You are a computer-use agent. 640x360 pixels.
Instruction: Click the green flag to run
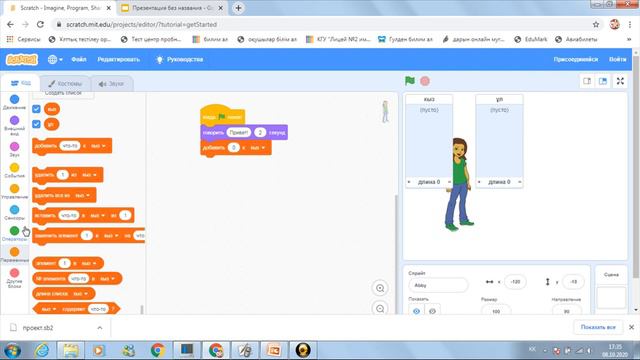[410, 81]
